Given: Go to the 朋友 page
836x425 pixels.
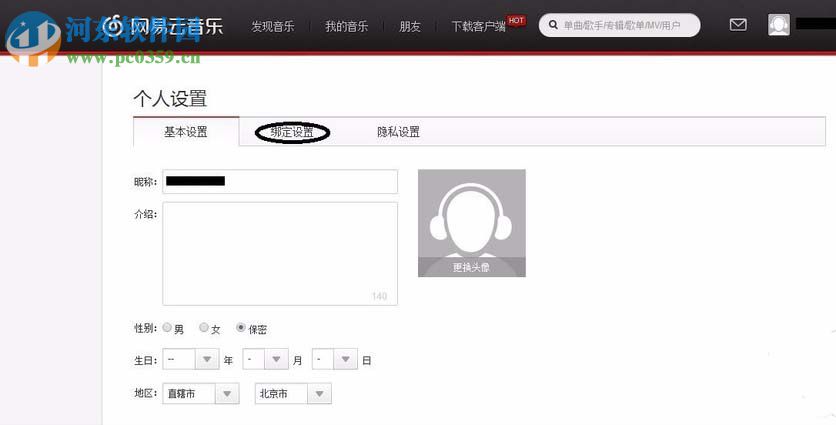Looking at the screenshot, I should point(409,26).
